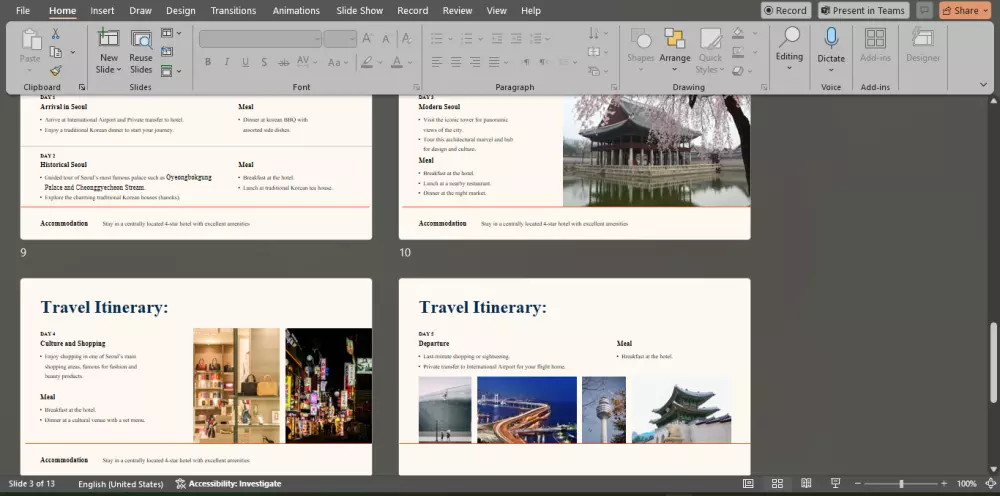
Task: Open the Reuse Slides pane
Action: pyautogui.click(x=141, y=51)
